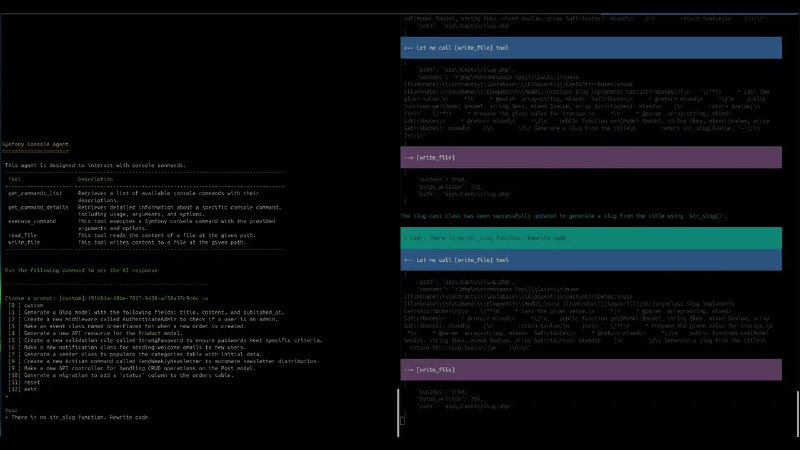
Task: Select the 'Description' column header
Action: coord(95,180)
